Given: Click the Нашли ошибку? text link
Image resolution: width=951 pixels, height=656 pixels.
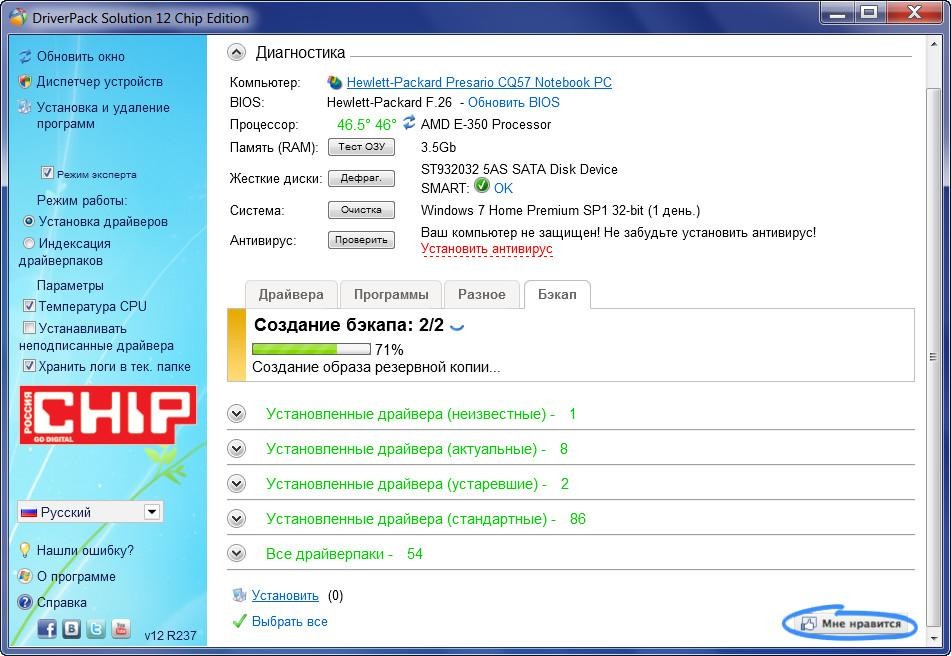Looking at the screenshot, I should (x=85, y=550).
